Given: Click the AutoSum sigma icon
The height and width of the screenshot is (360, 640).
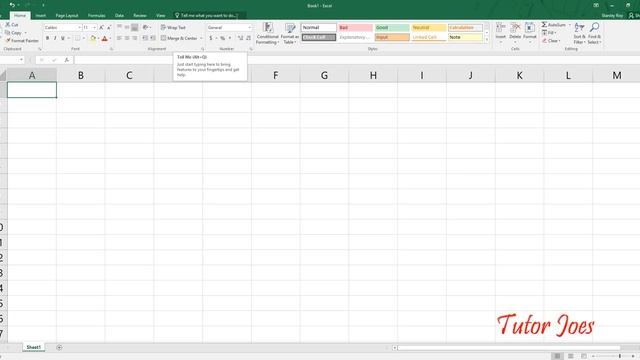Looking at the screenshot, I should pos(544,25).
